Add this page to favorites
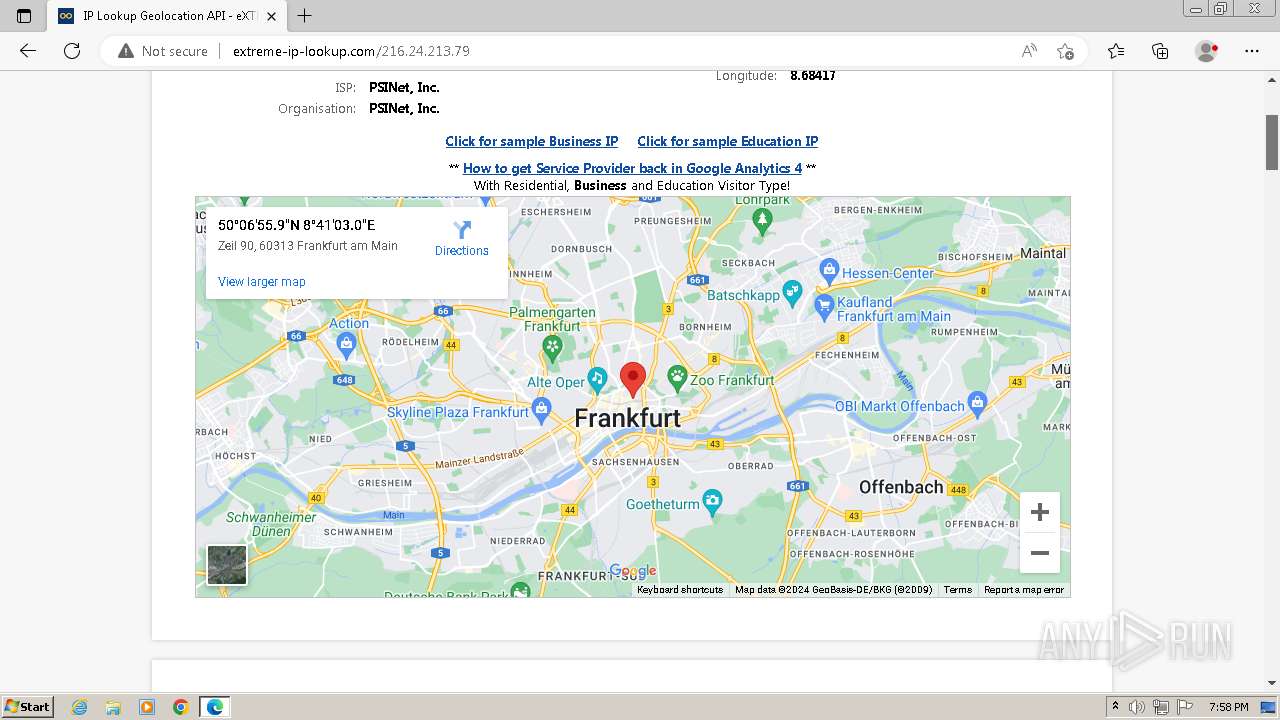 pyautogui.click(x=1065, y=51)
